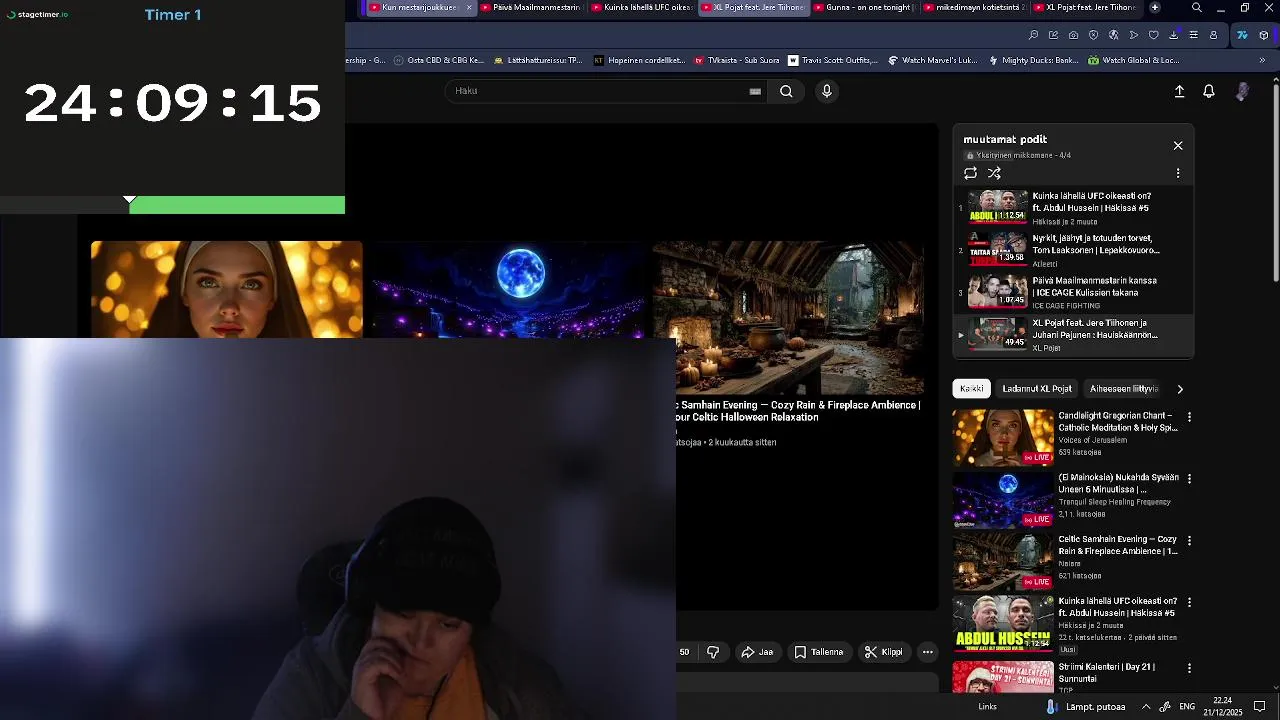Open Lättähattureissu bookmark

537,60
